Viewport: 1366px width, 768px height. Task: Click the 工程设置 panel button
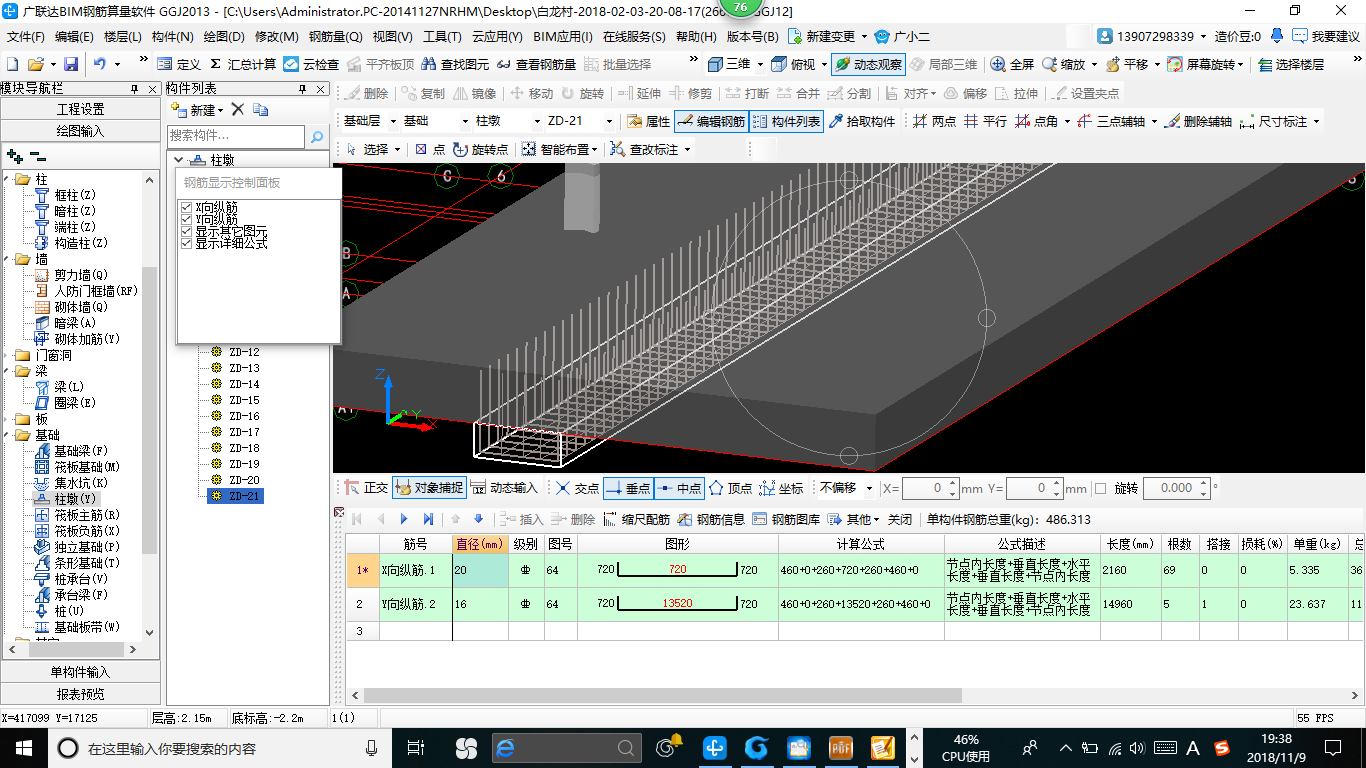80,109
